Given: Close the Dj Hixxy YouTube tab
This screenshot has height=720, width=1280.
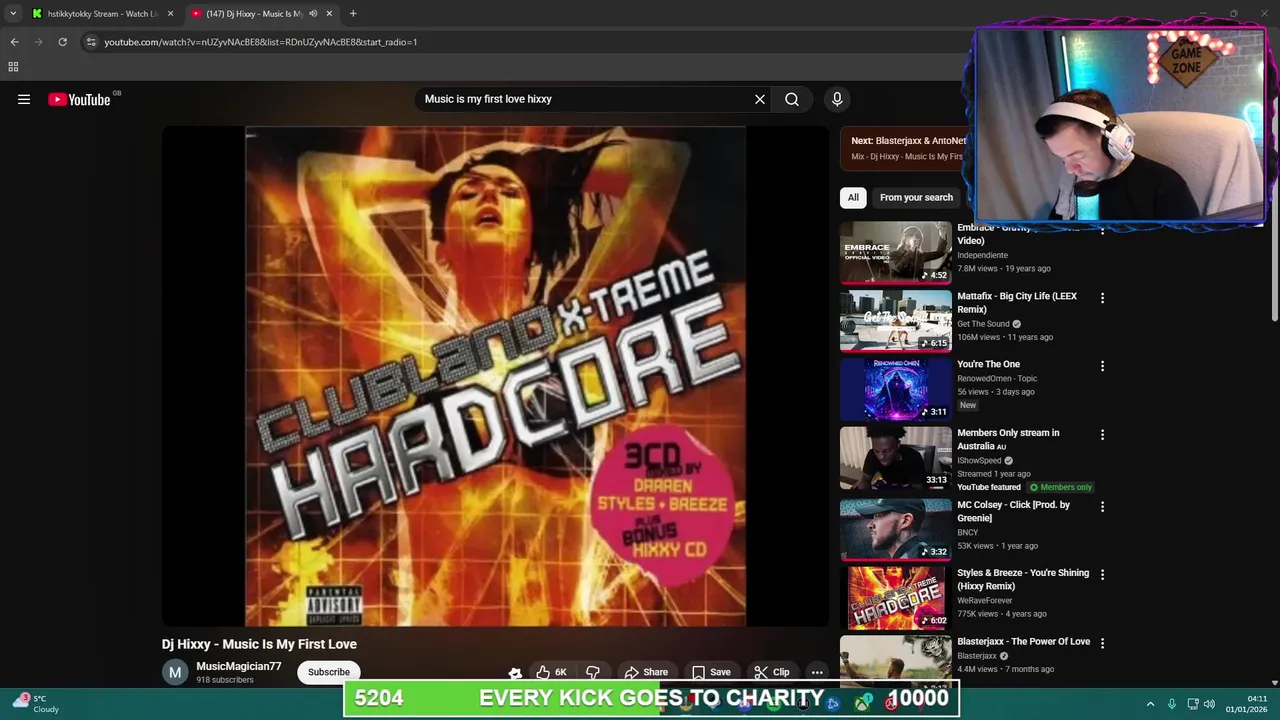Looking at the screenshot, I should pos(329,14).
